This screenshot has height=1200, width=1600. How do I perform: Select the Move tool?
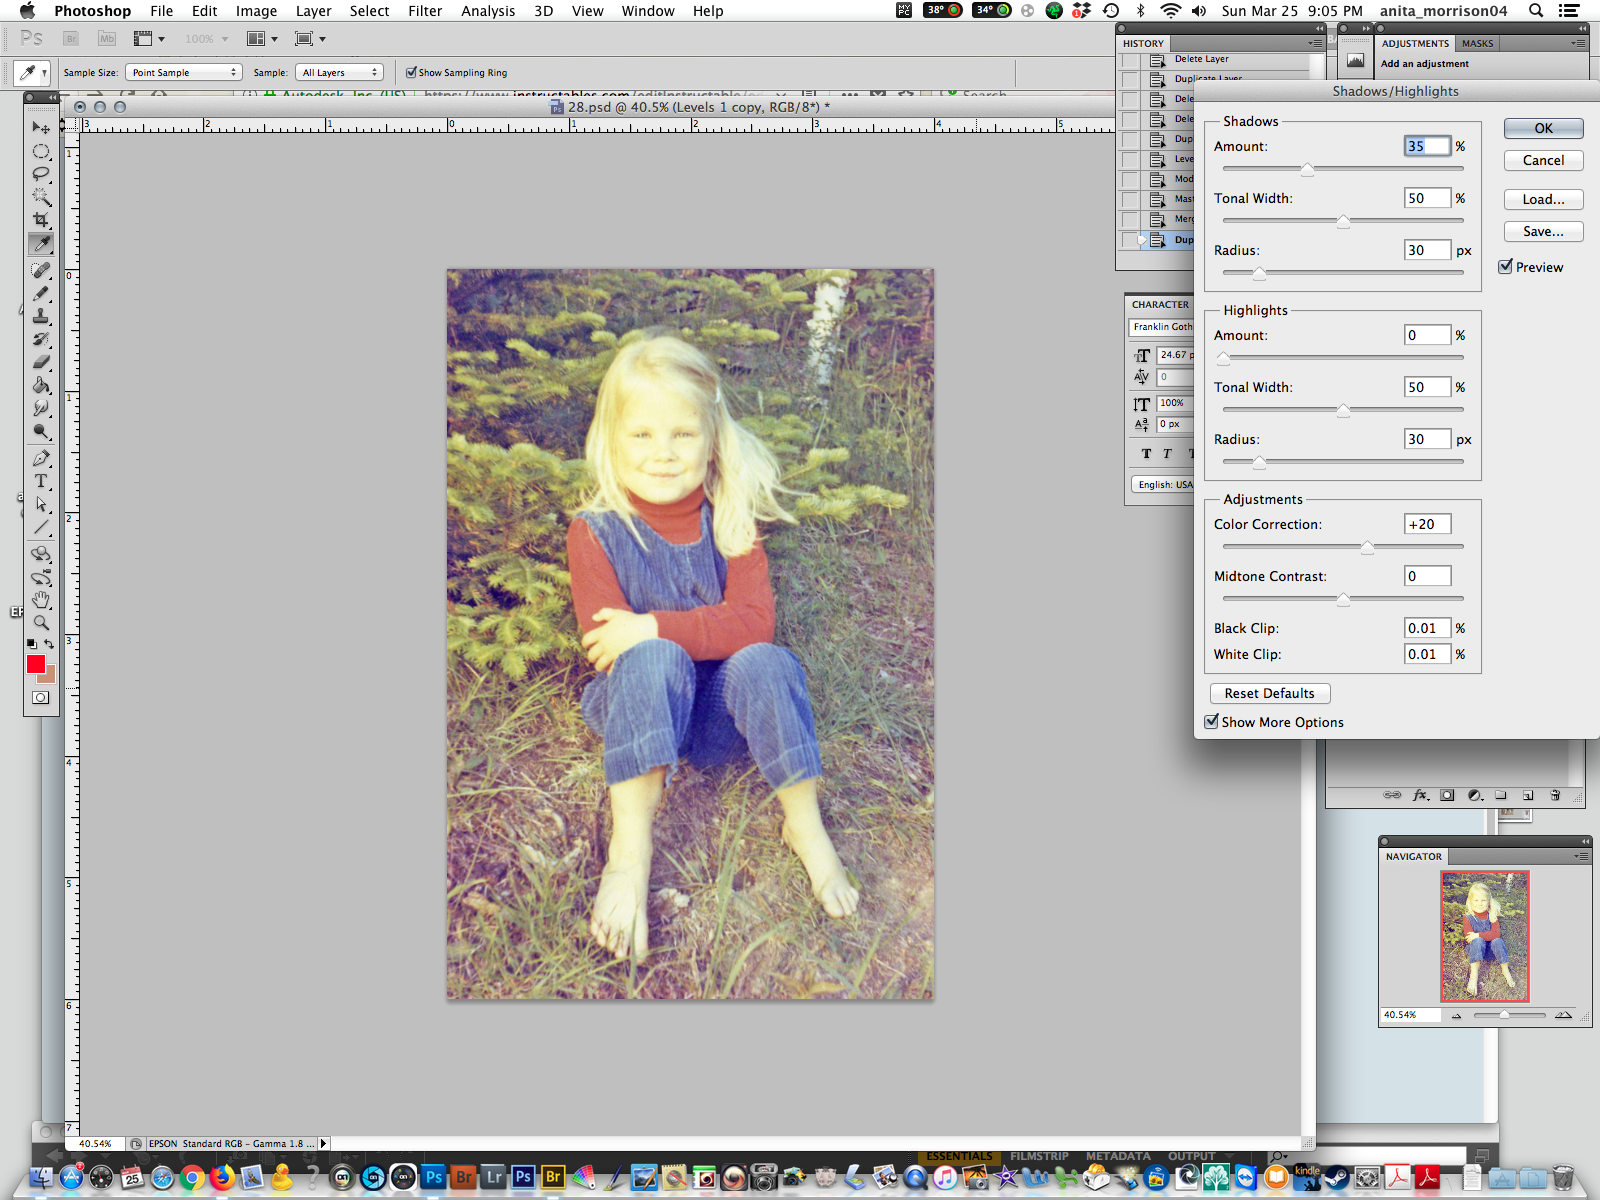tap(41, 127)
